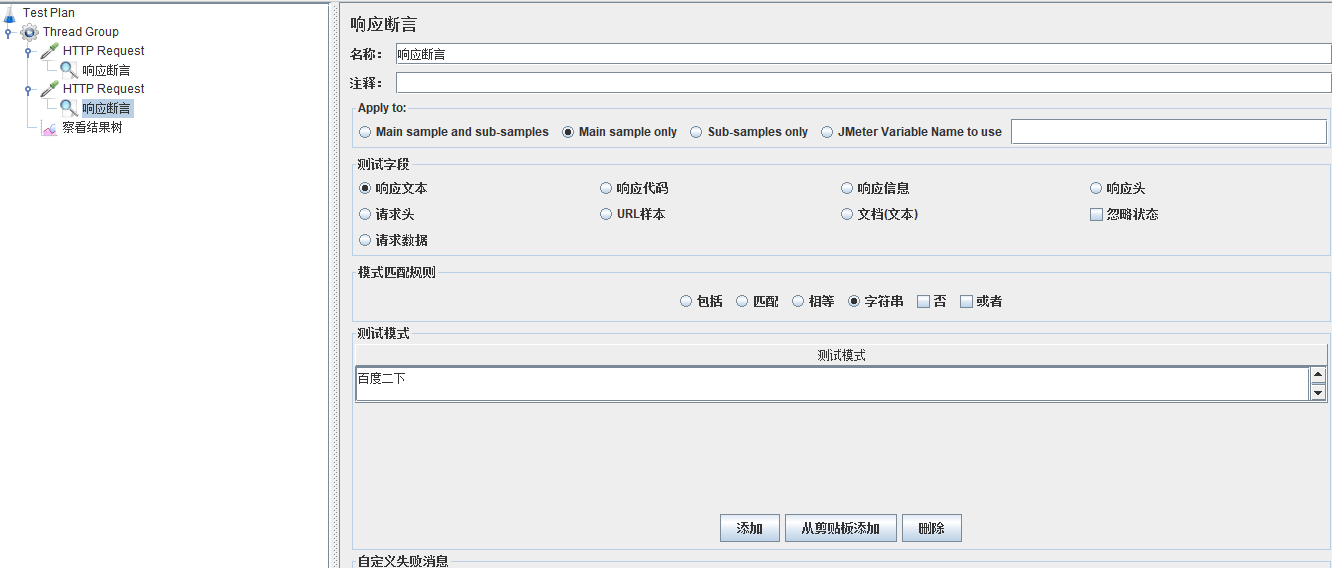Click the Test Plan flask icon
The image size is (1332, 568).
(x=10, y=13)
